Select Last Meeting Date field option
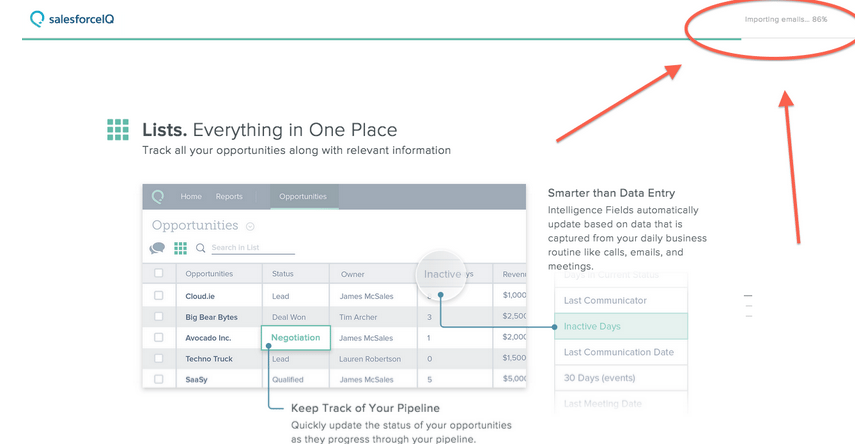The image size is (855, 444). click(621, 404)
